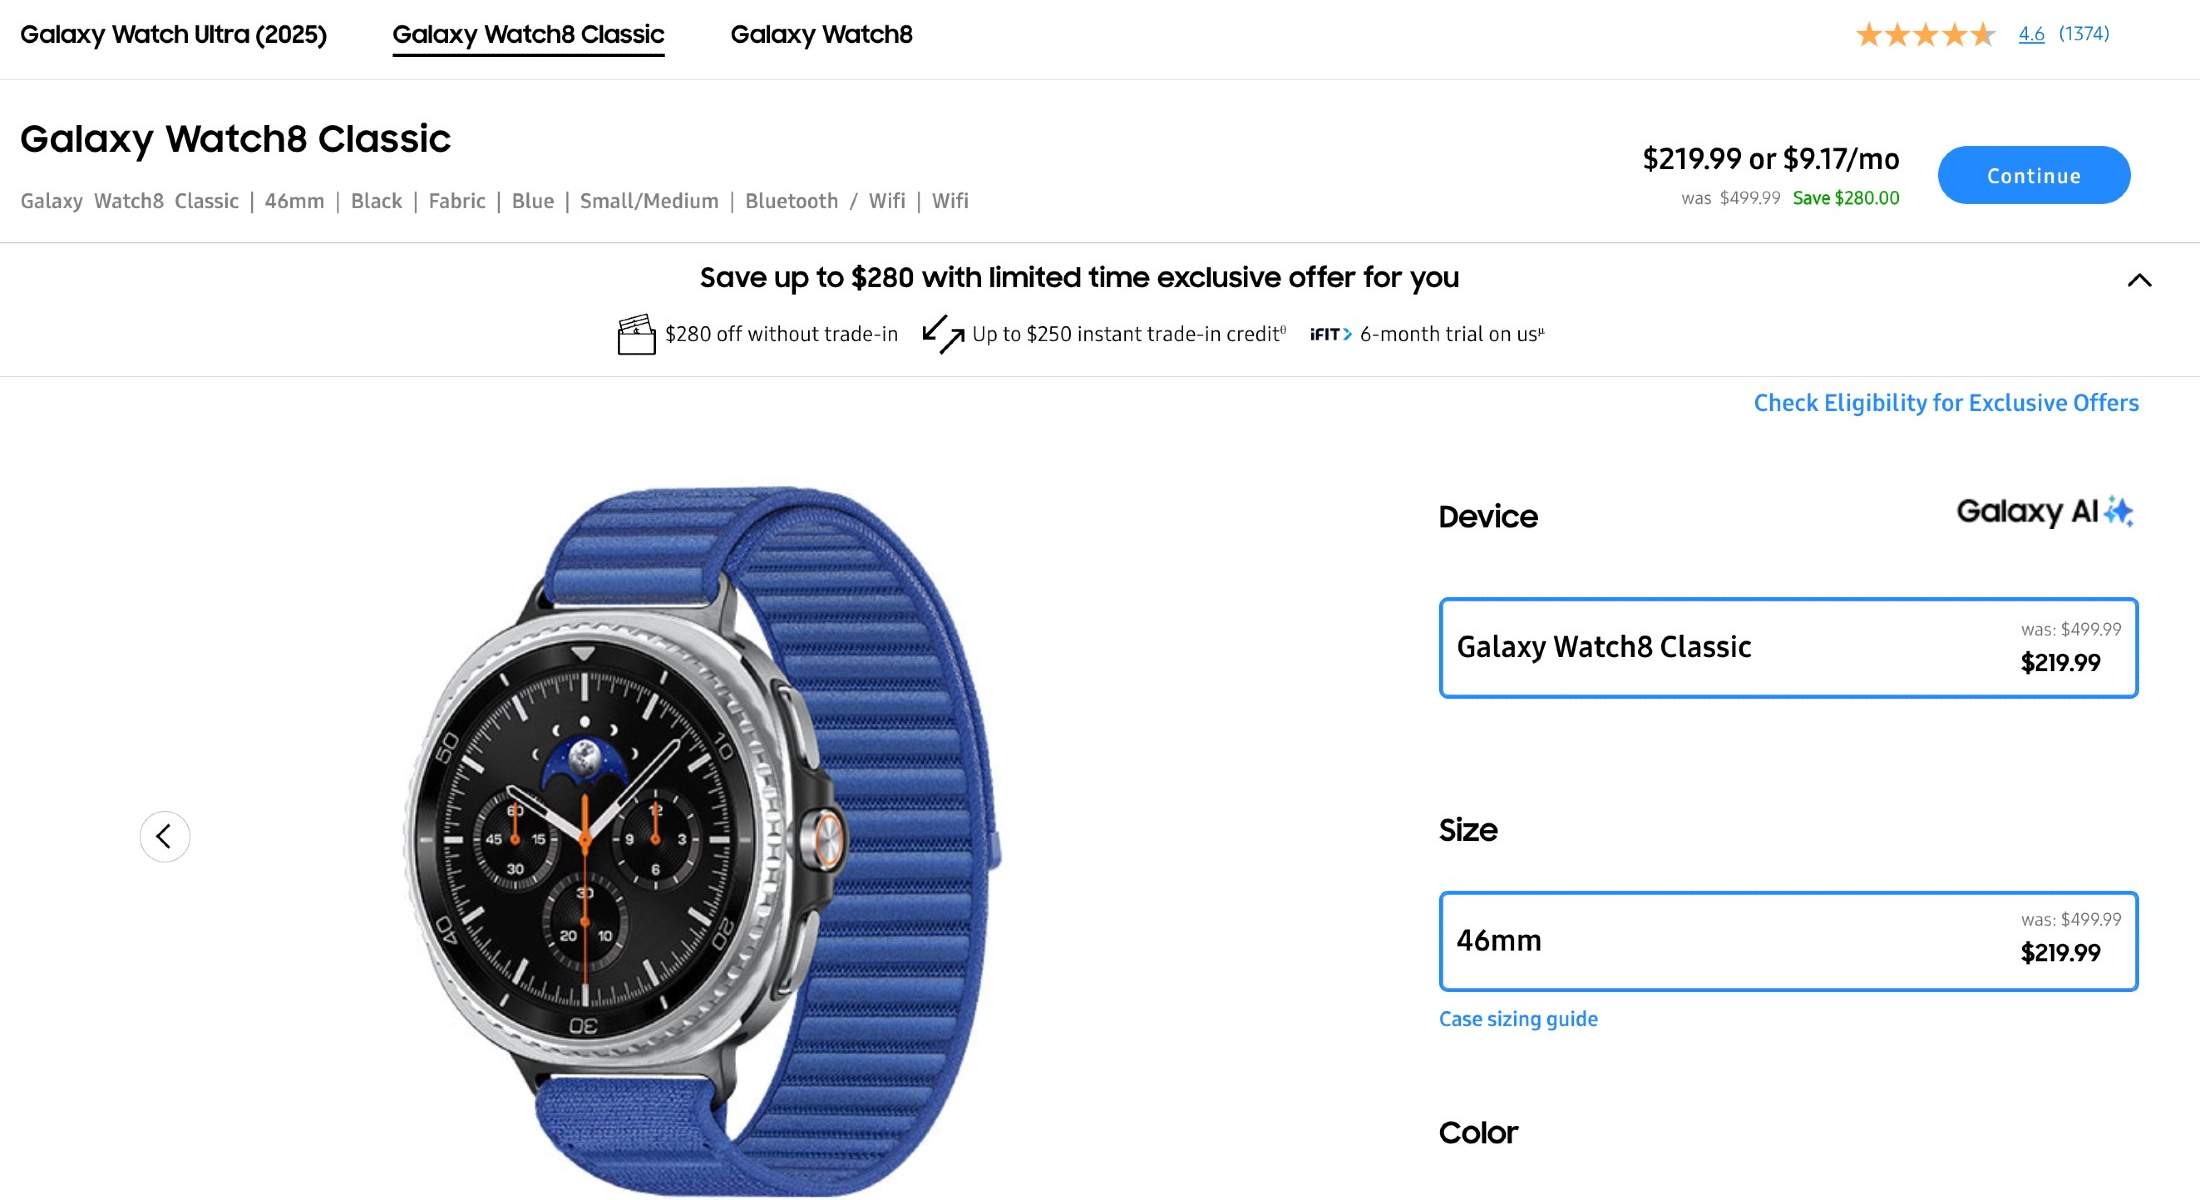Screen dimensions: 2200x1200
Task: Click the iFIT logo icon
Action: 1330,334
